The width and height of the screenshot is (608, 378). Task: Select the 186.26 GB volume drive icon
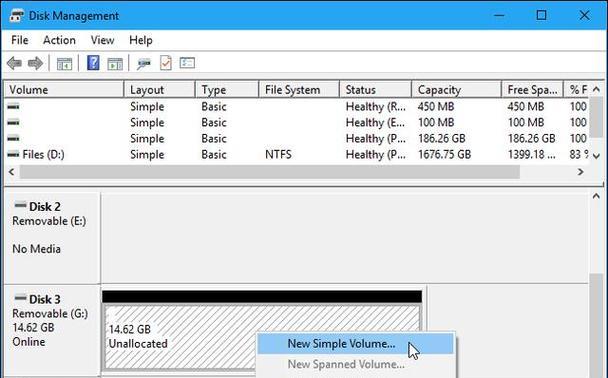(13, 138)
